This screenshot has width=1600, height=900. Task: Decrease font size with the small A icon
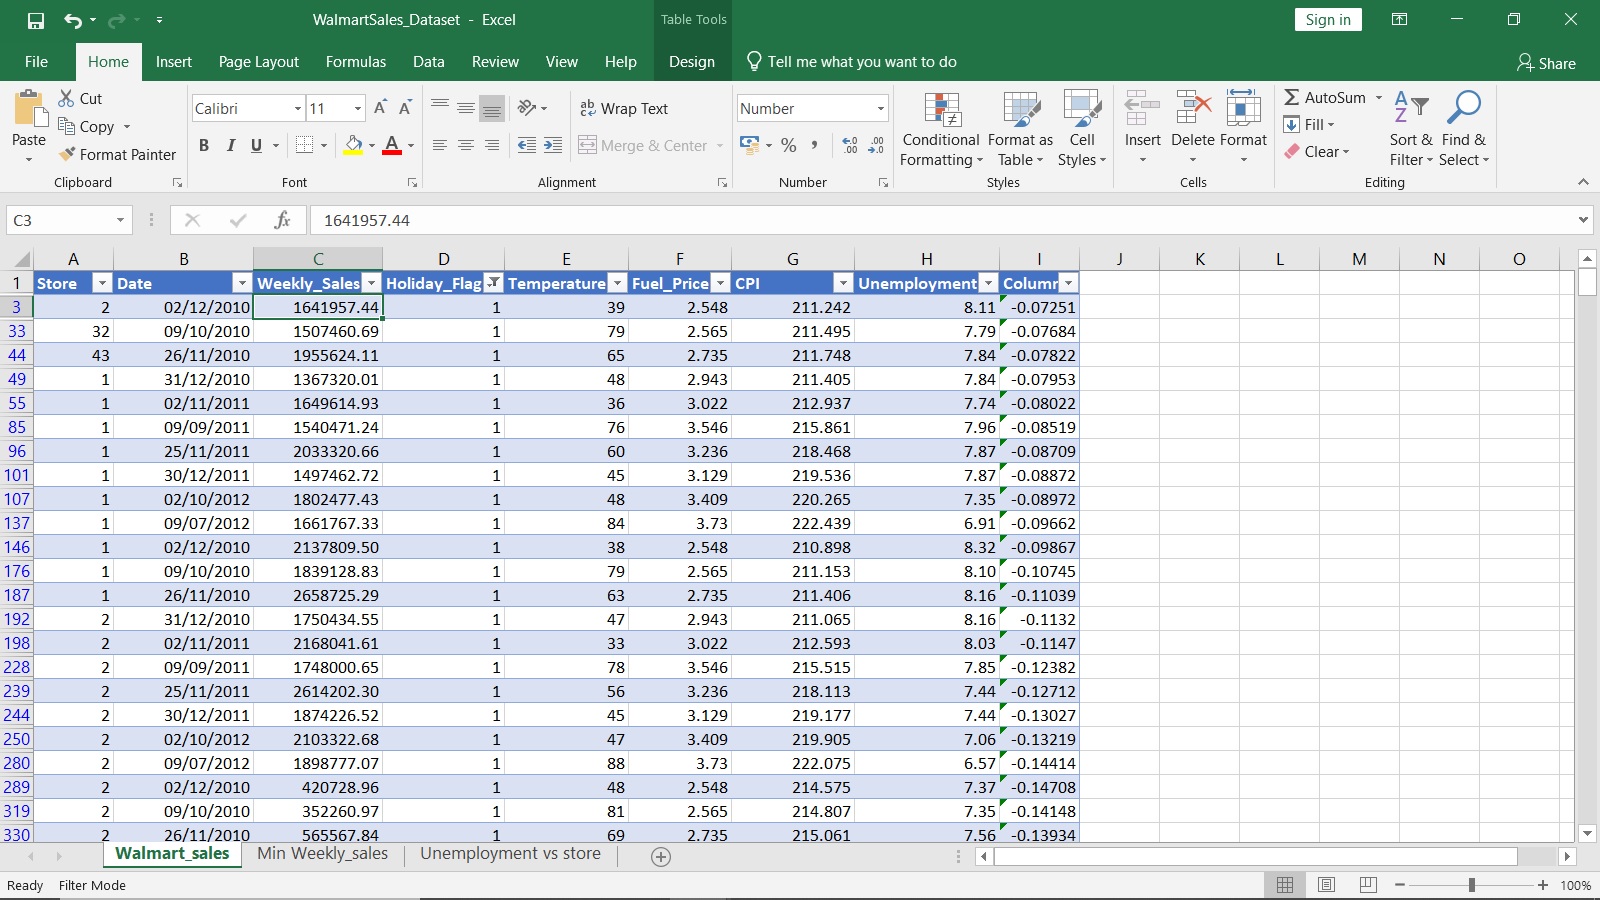(x=405, y=108)
